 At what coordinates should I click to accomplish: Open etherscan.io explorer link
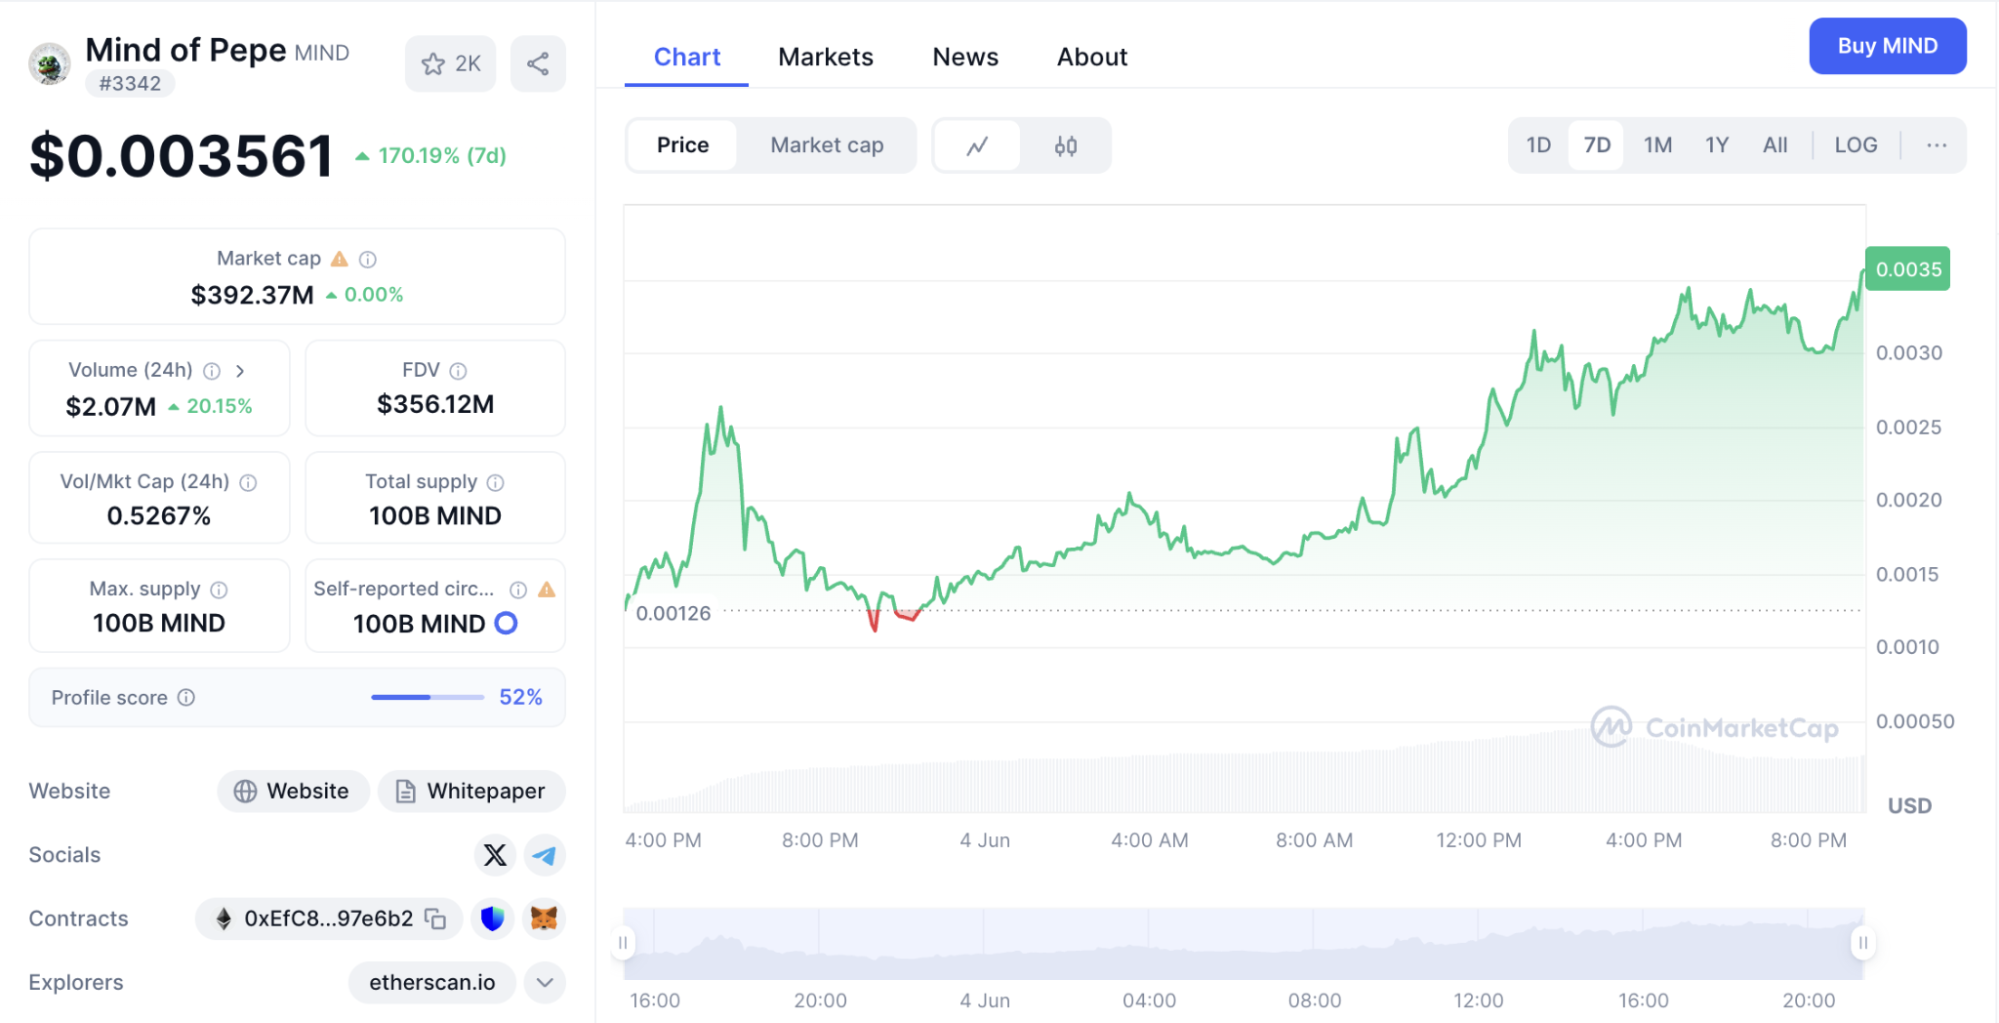pyautogui.click(x=432, y=982)
